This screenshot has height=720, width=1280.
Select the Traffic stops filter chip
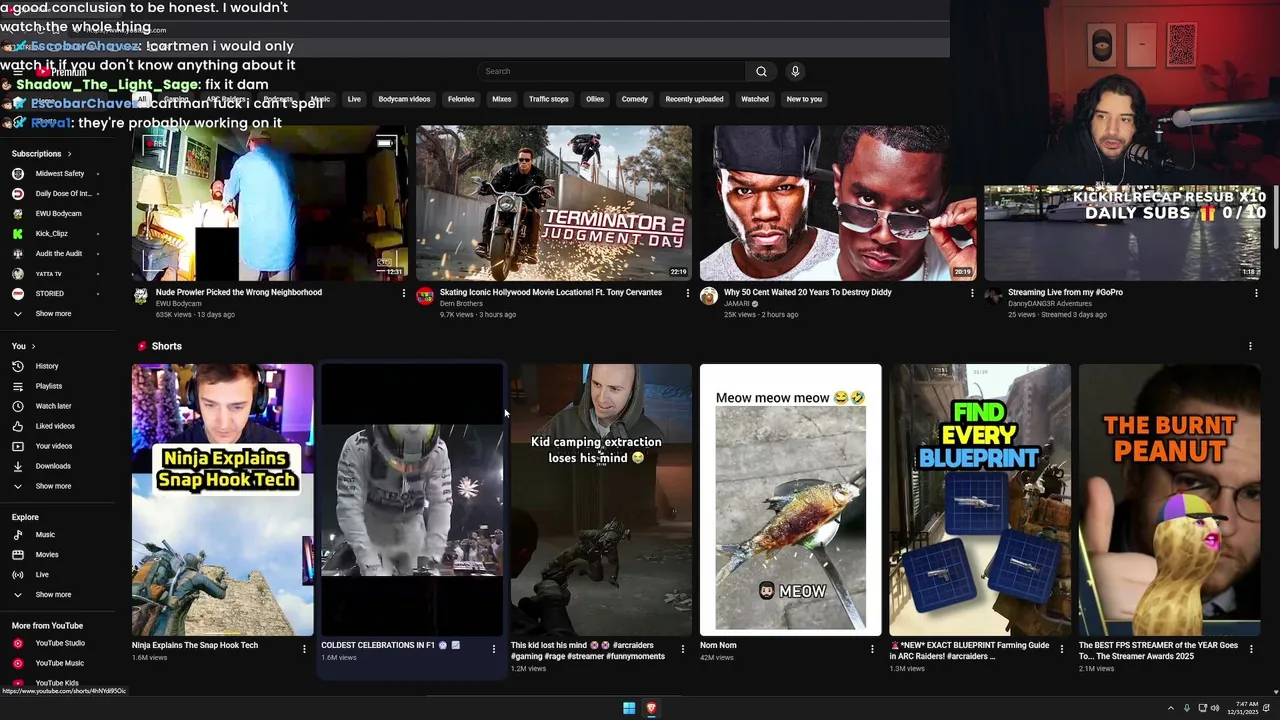pos(548,99)
